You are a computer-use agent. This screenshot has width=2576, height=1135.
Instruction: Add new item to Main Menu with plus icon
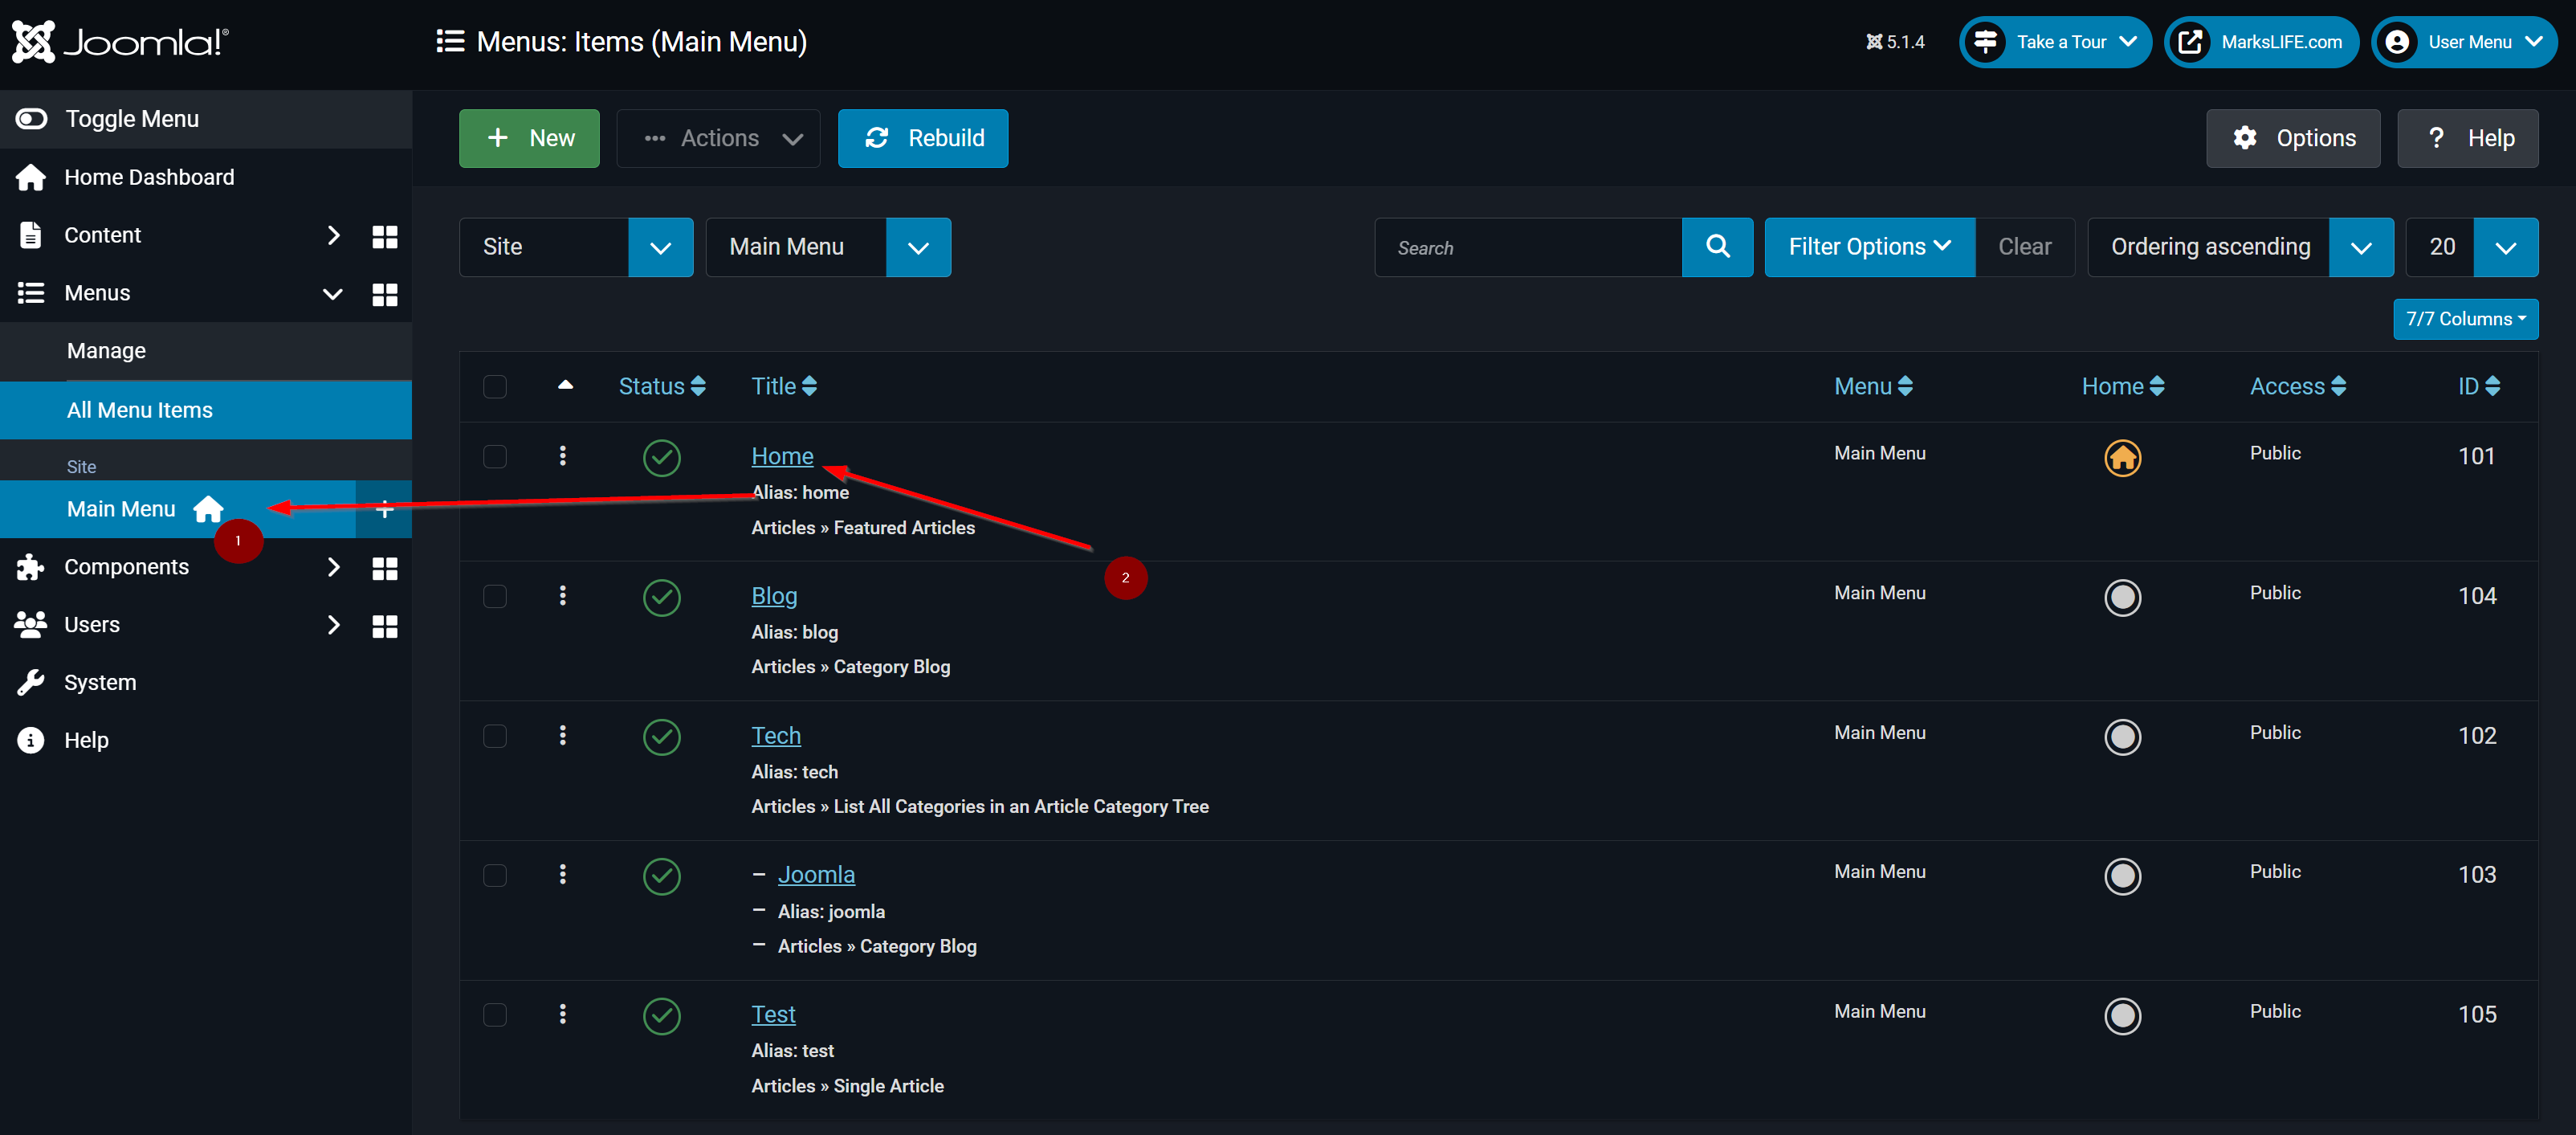point(384,509)
